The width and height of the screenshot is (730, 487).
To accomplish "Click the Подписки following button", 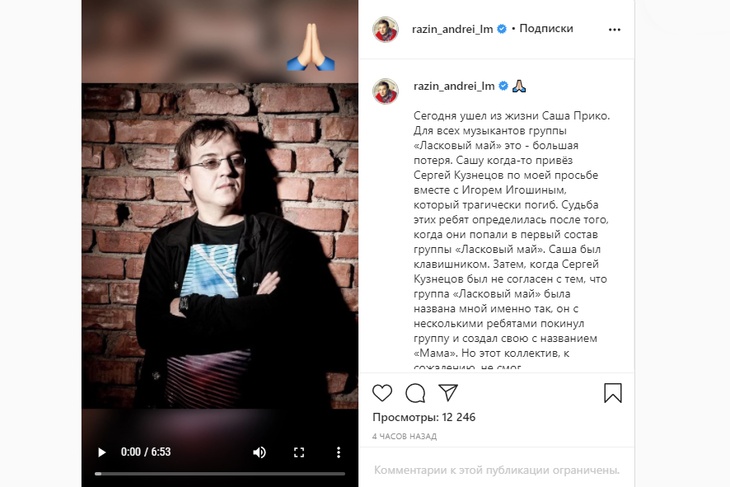I will tap(546, 28).
